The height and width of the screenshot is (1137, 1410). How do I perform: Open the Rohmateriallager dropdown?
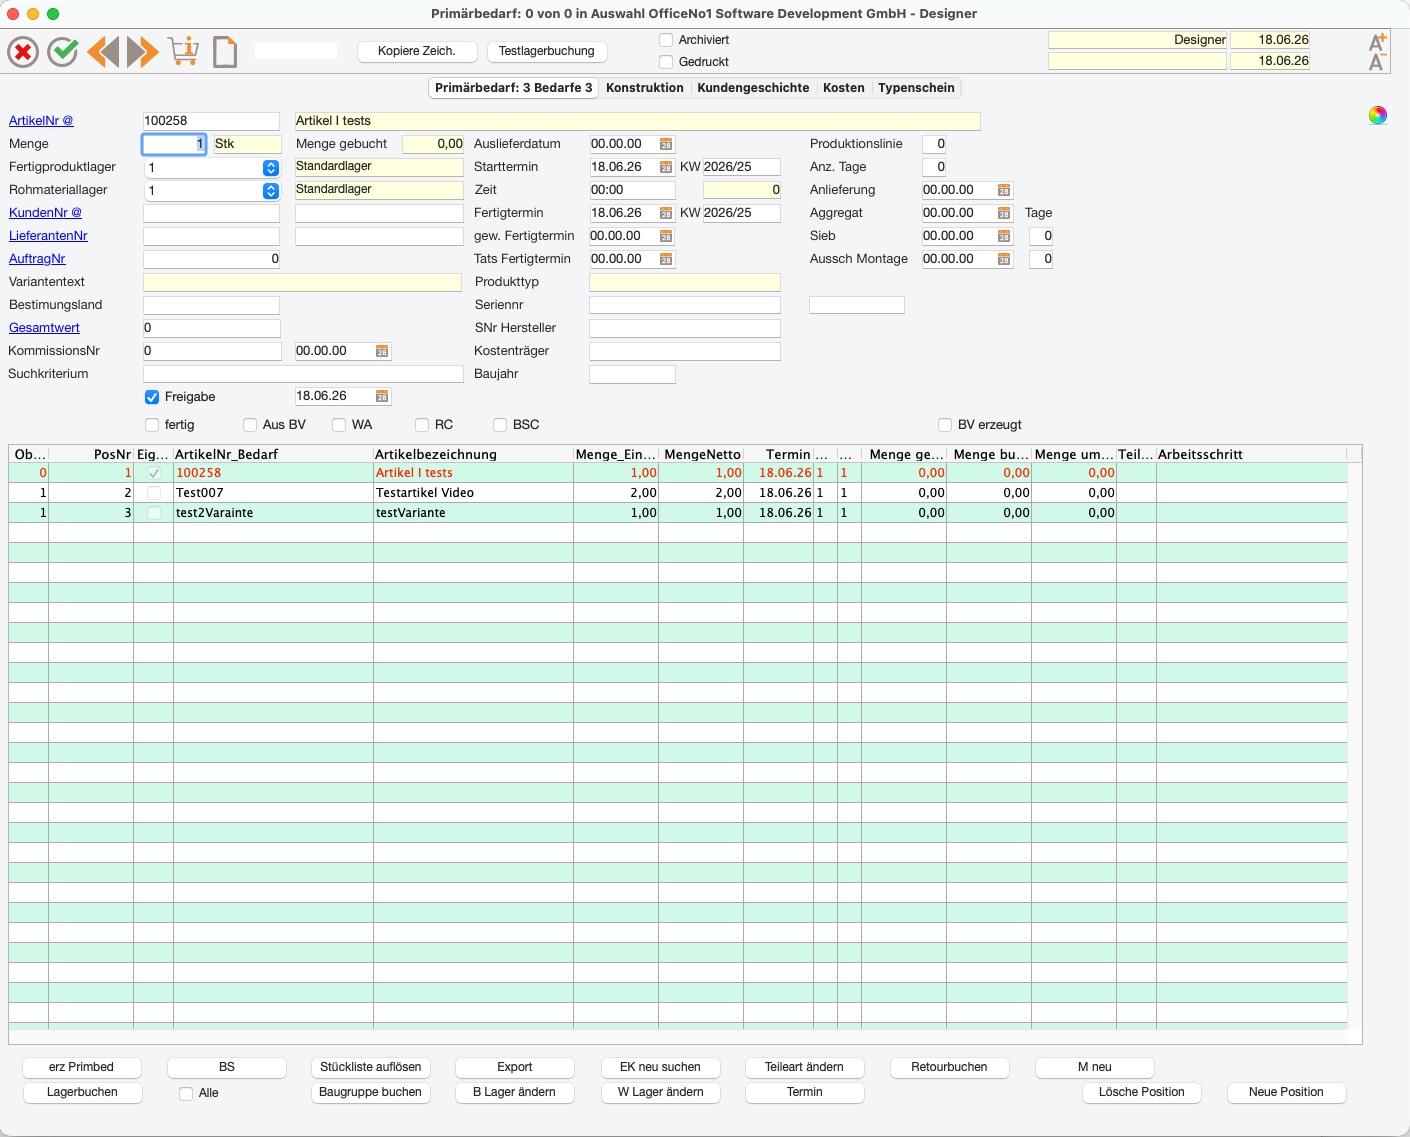point(271,191)
